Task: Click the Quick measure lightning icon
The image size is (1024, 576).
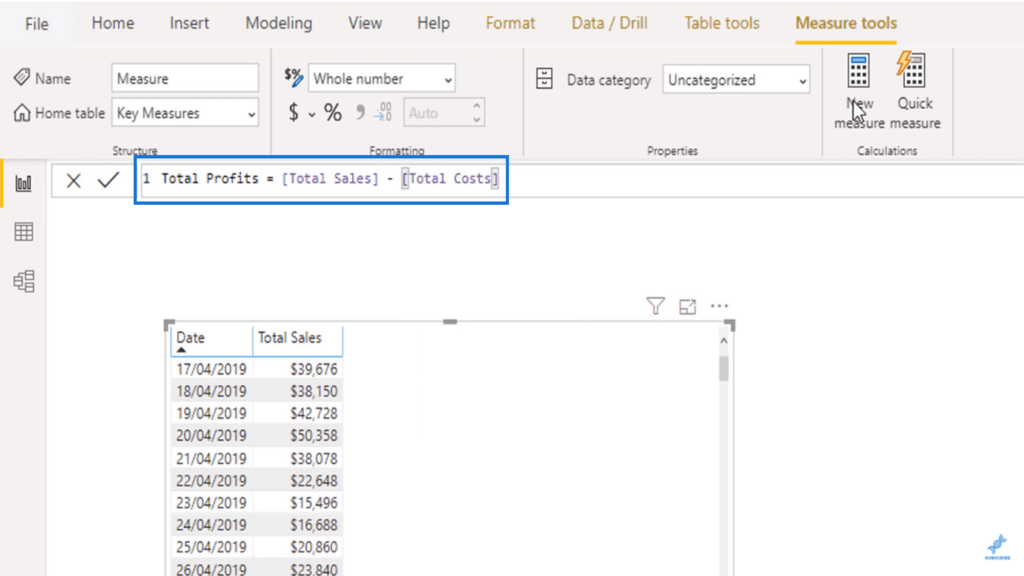Action: (x=911, y=70)
